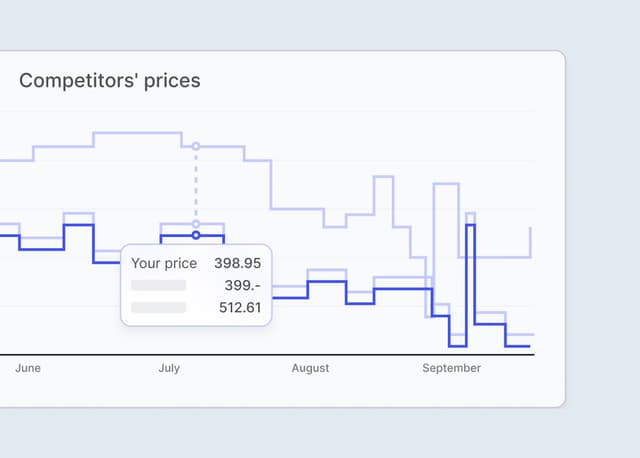The width and height of the screenshot is (640, 458).
Task: Click the narrow light blue peak in late August
Action: 384,178
